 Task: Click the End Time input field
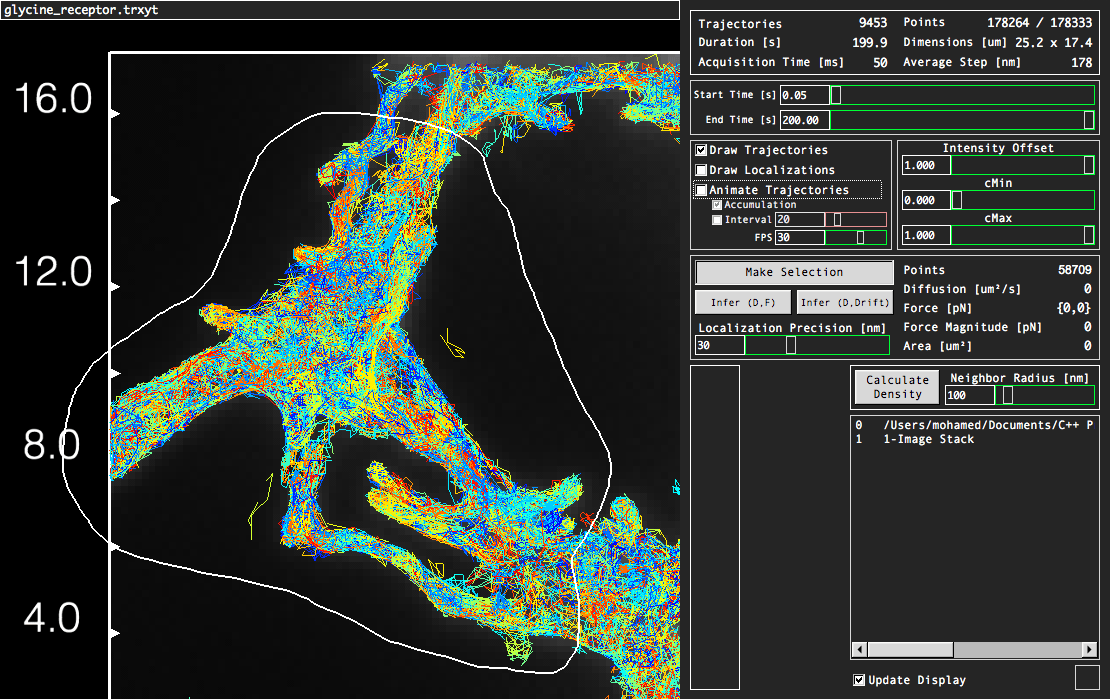(804, 120)
